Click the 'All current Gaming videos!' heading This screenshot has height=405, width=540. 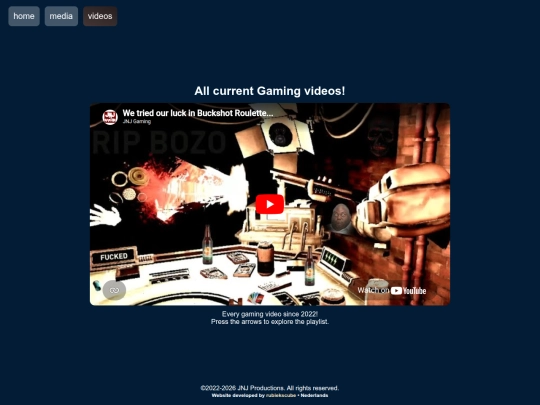[x=270, y=91]
